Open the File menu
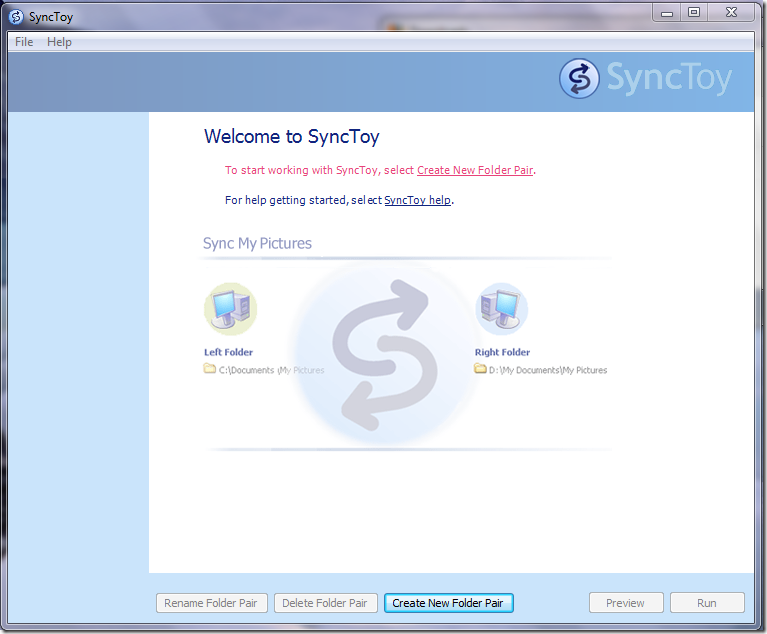 pyautogui.click(x=24, y=42)
